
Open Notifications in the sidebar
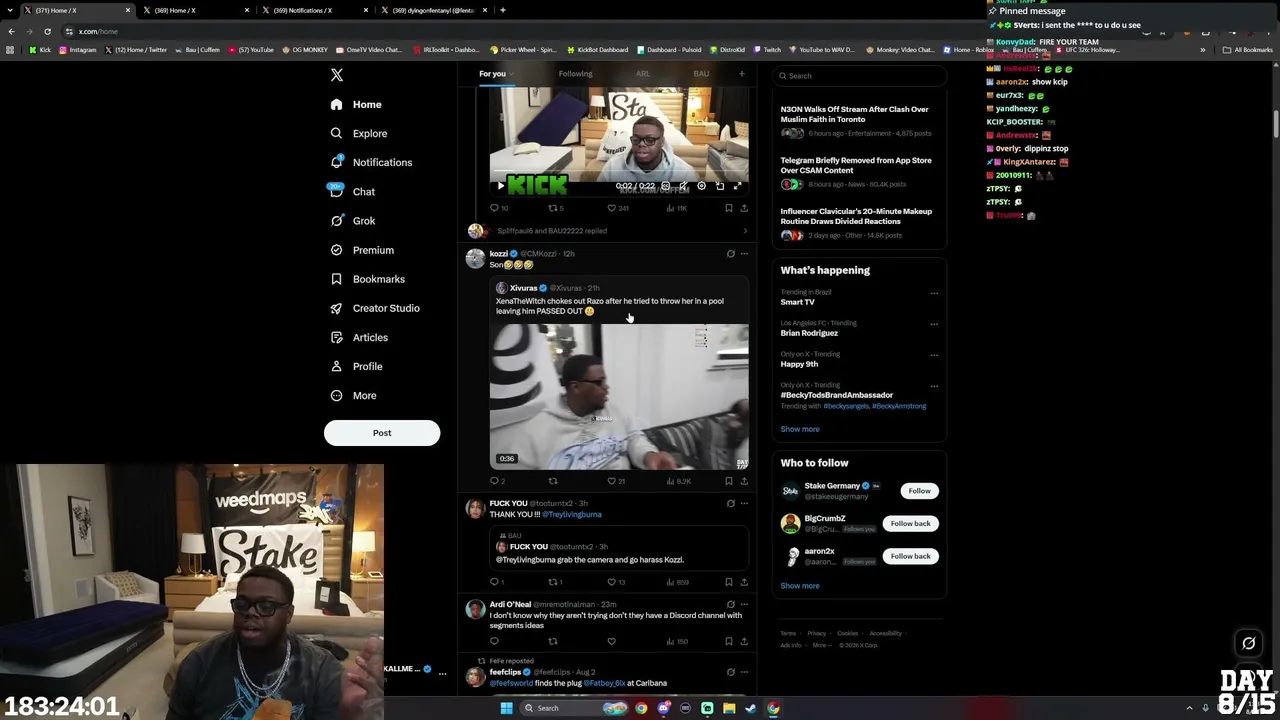click(x=371, y=162)
